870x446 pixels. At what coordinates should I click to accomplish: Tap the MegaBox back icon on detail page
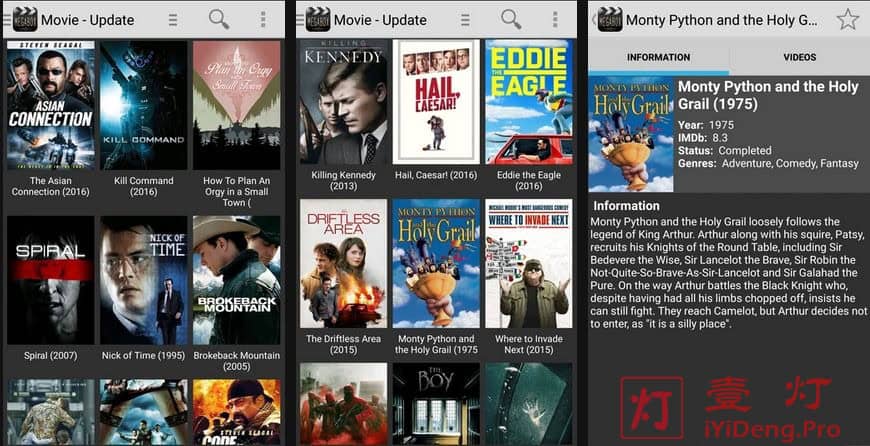point(607,19)
